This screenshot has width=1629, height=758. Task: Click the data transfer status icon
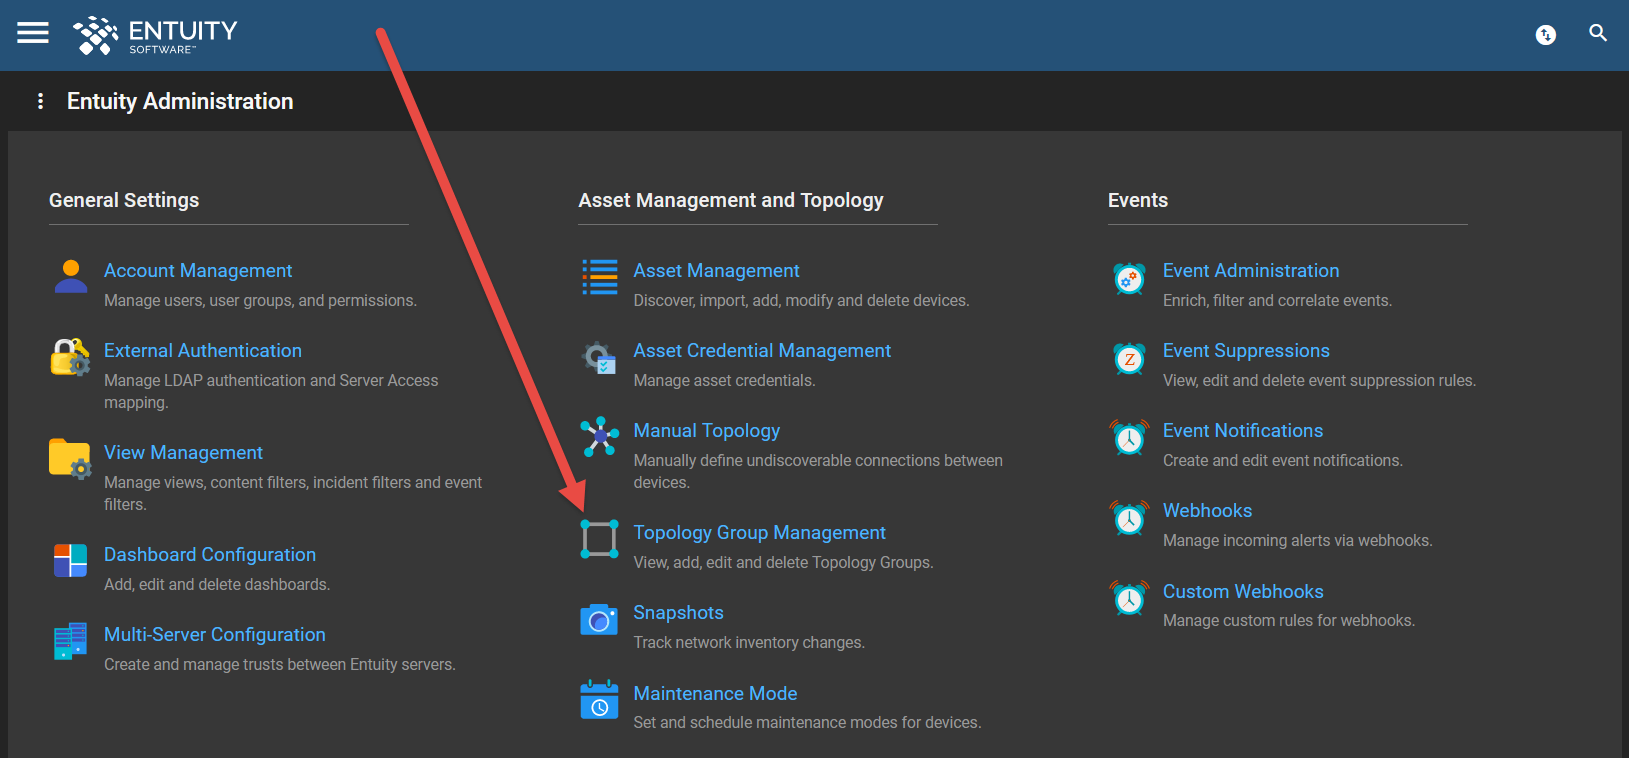pos(1546,35)
